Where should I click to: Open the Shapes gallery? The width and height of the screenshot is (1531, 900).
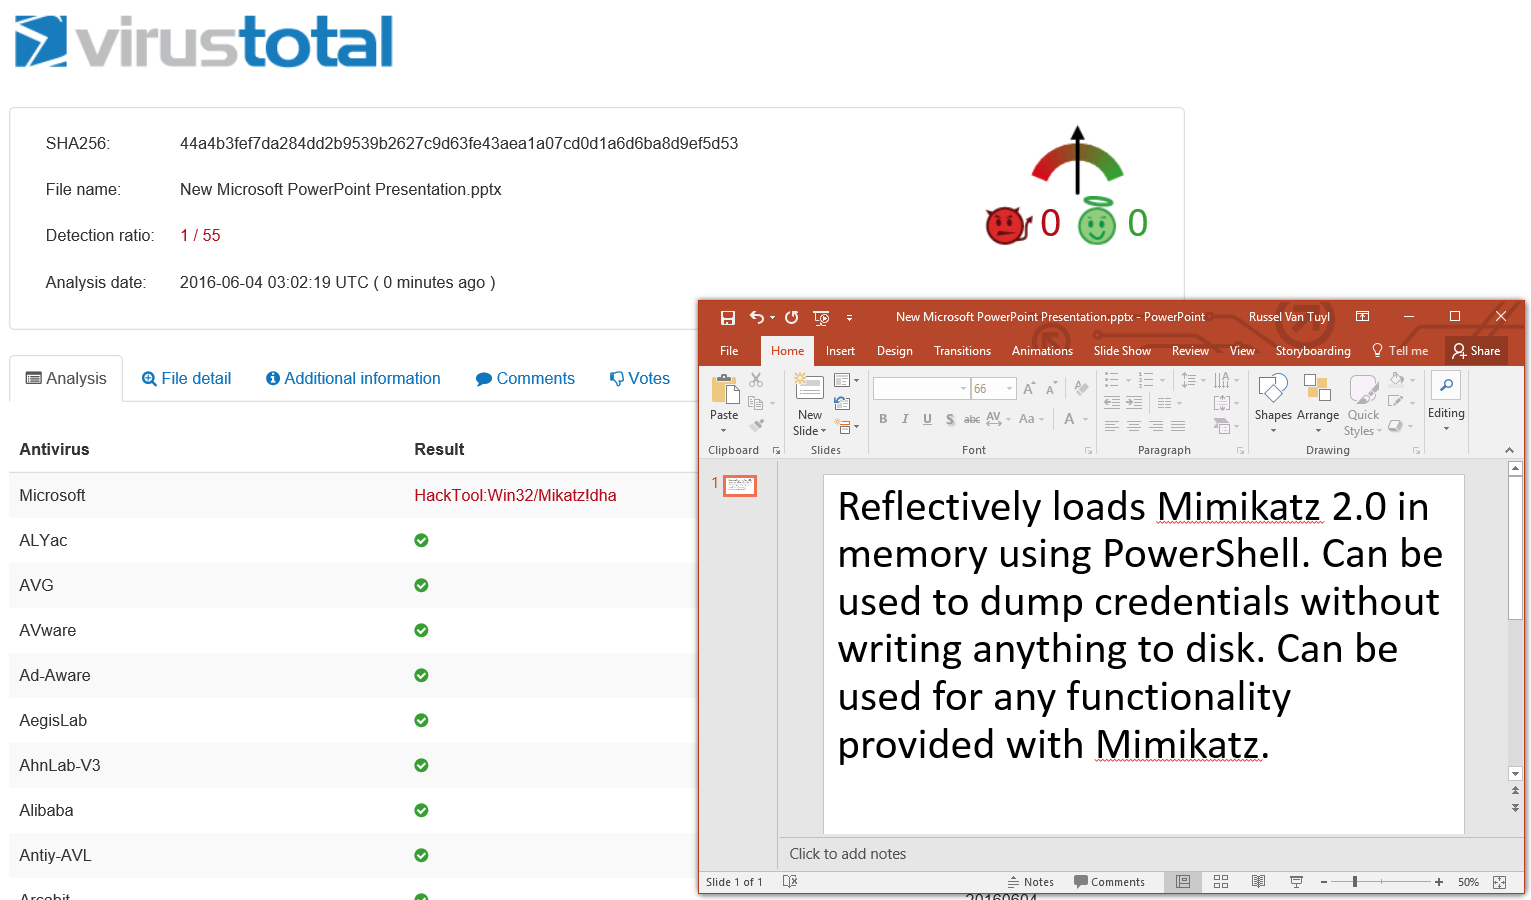[1273, 404]
